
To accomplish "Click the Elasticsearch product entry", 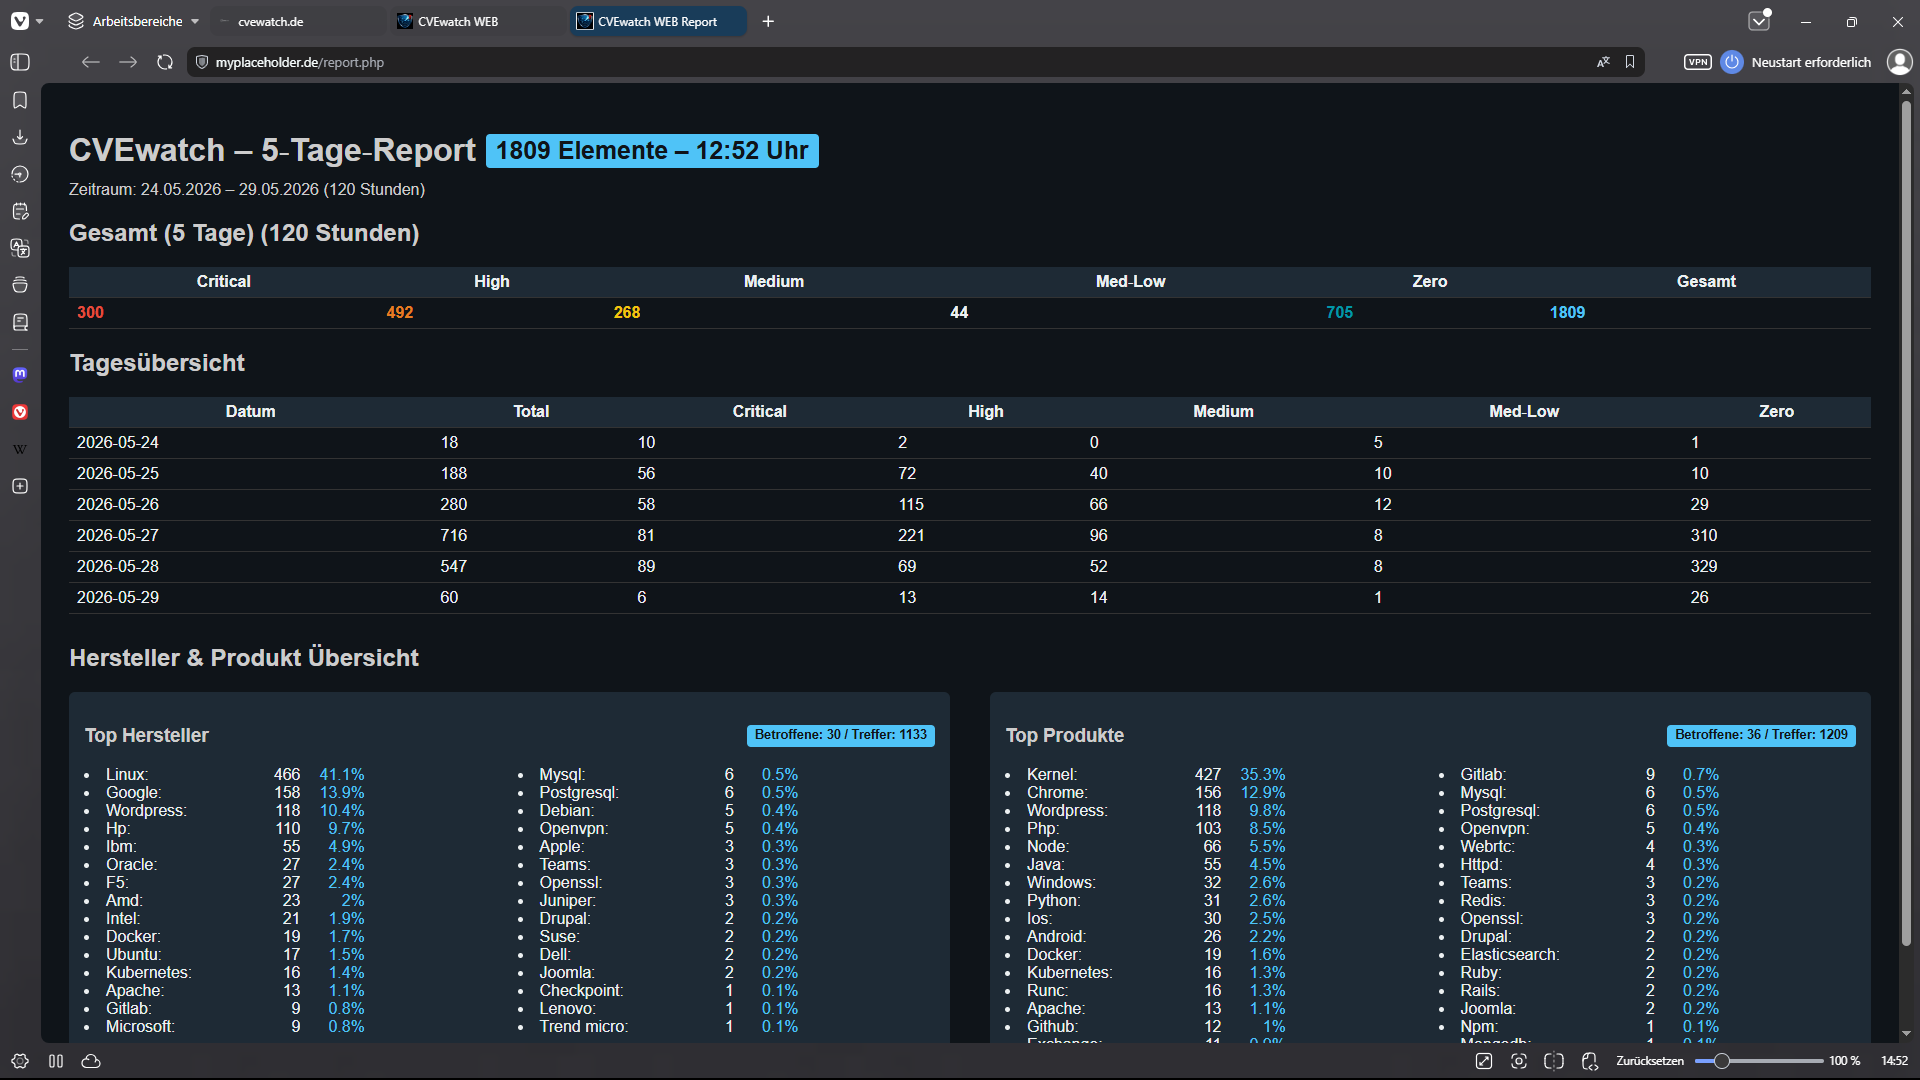I will click(1510, 955).
